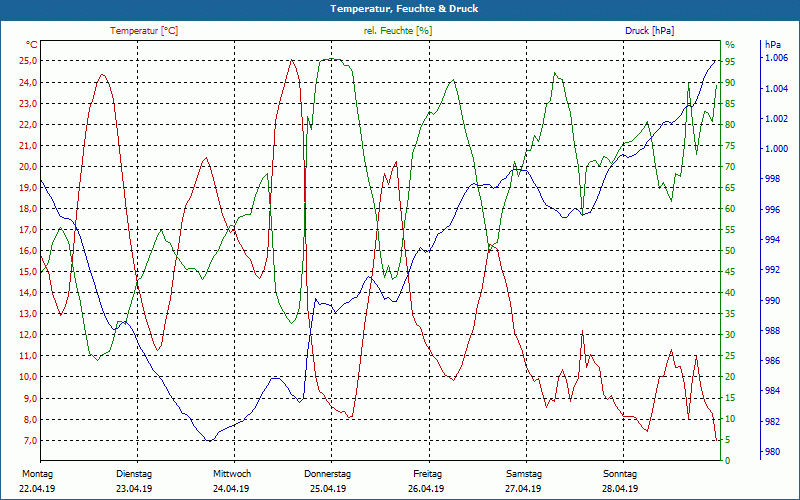
Task: Click the '15,0' temperature axis value
Action: (28, 271)
